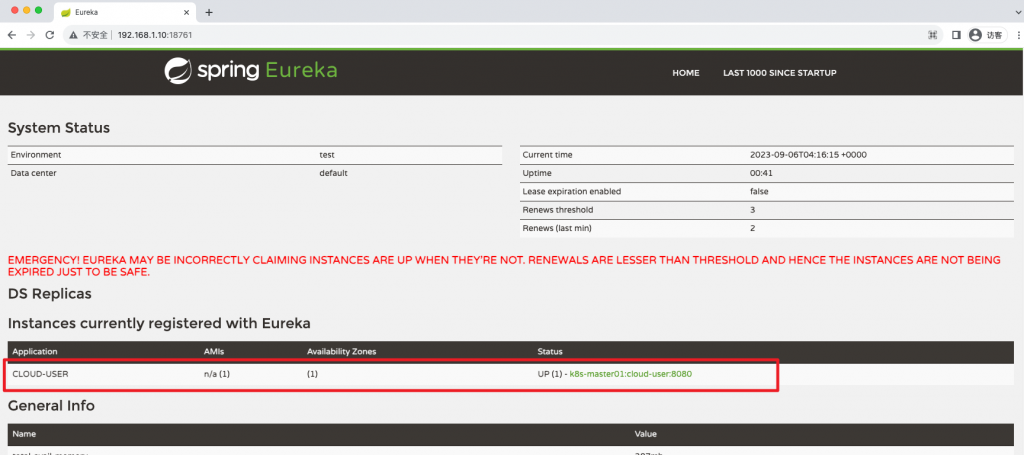1024x455 pixels.
Task: Click the browser forward arrow
Action: pyautogui.click(x=31, y=35)
